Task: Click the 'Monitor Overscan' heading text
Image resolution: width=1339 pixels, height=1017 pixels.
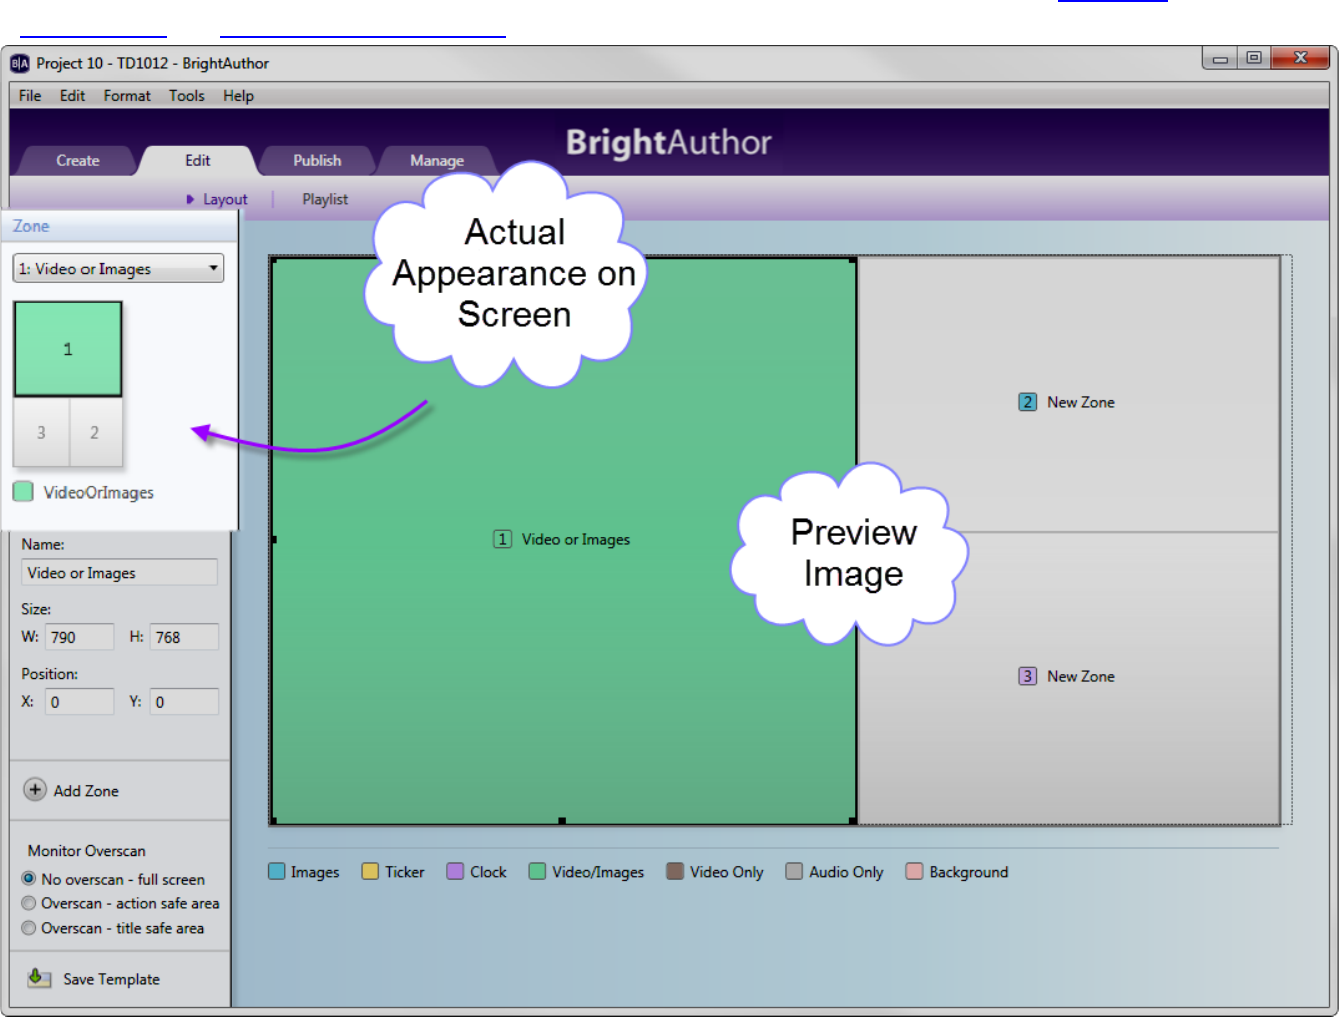Action: point(87,851)
